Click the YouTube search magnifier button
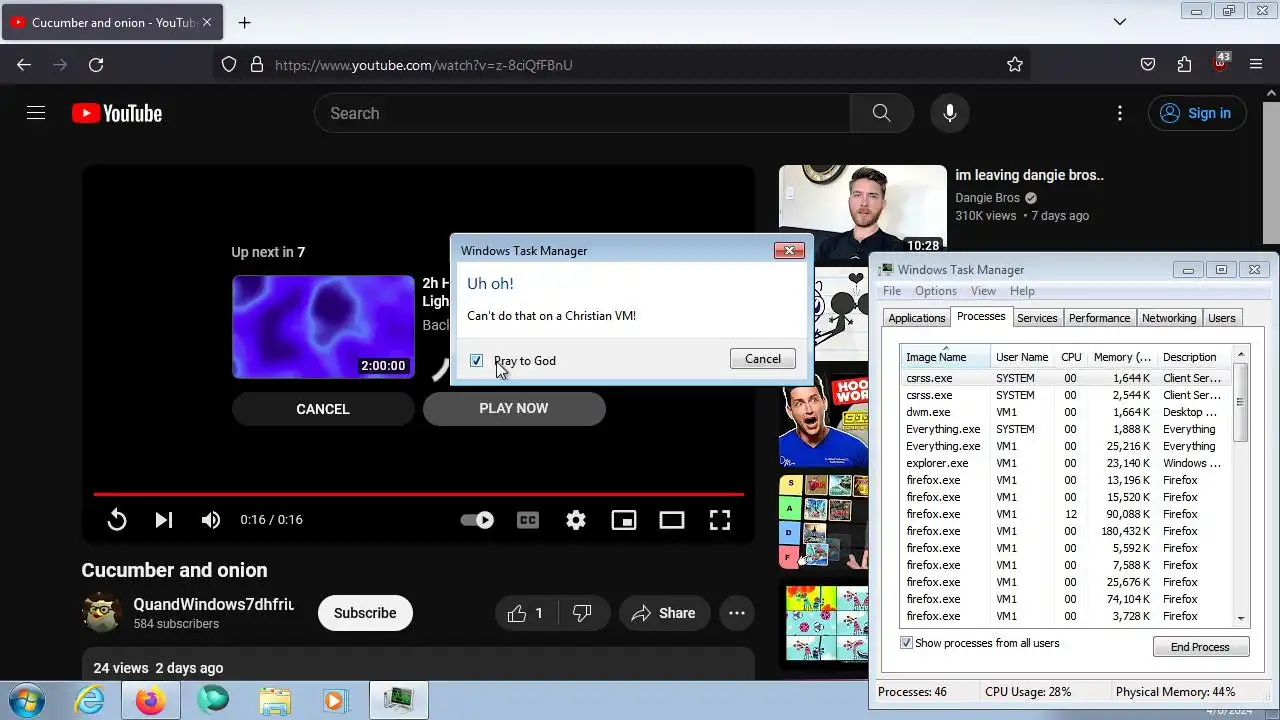The width and height of the screenshot is (1280, 720). tap(881, 113)
